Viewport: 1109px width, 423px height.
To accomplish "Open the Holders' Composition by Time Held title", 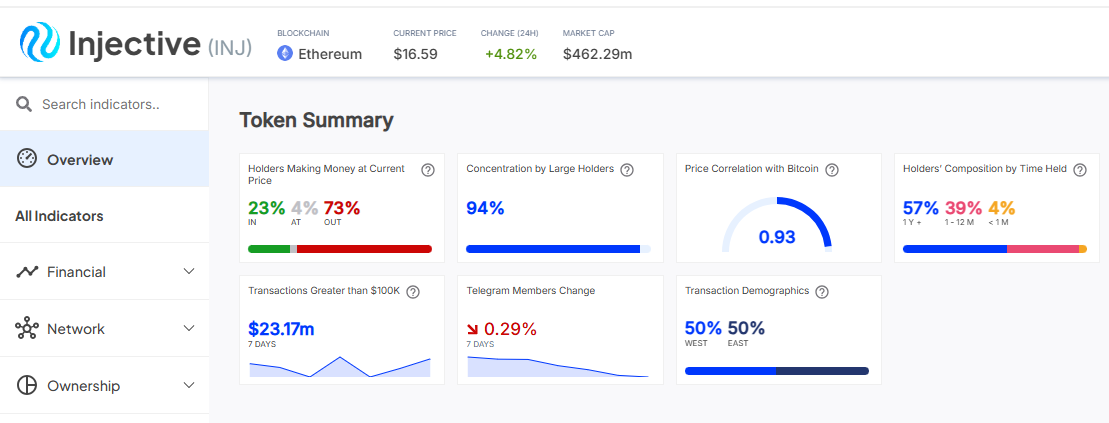I will (985, 169).
